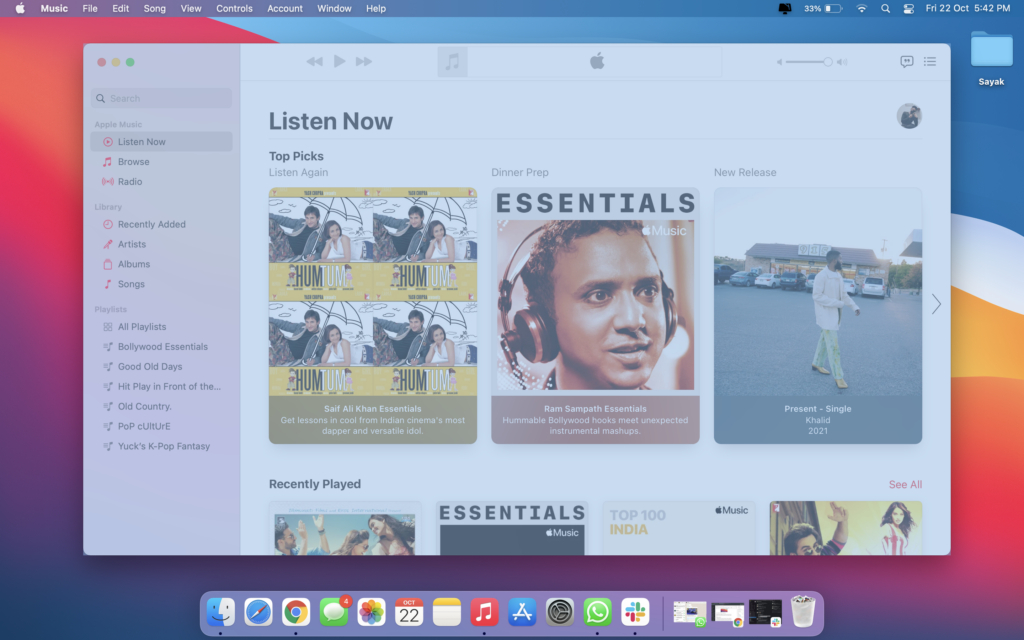Launch Google Chrome from the Dock
Image resolution: width=1024 pixels, height=640 pixels.
coord(296,613)
